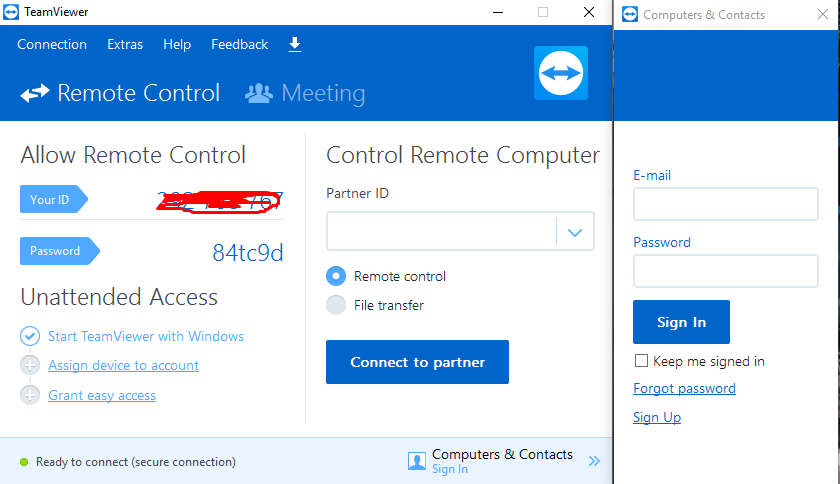This screenshot has width=840, height=484.
Task: Open the Help menu
Action: pyautogui.click(x=177, y=44)
